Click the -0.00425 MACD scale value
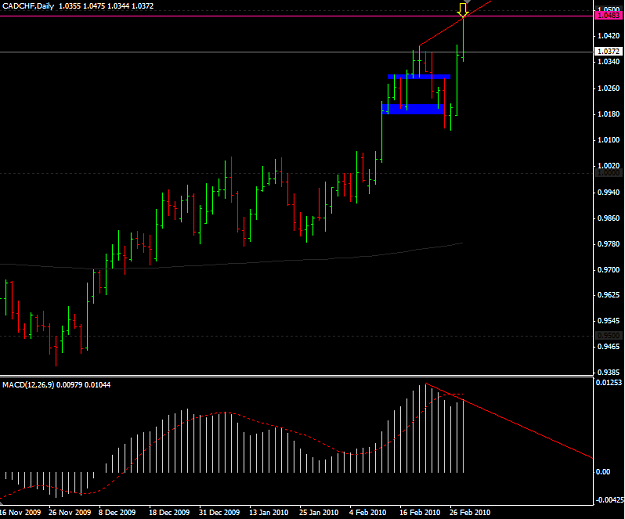Screen dimensions: 625x519 tap(609, 500)
